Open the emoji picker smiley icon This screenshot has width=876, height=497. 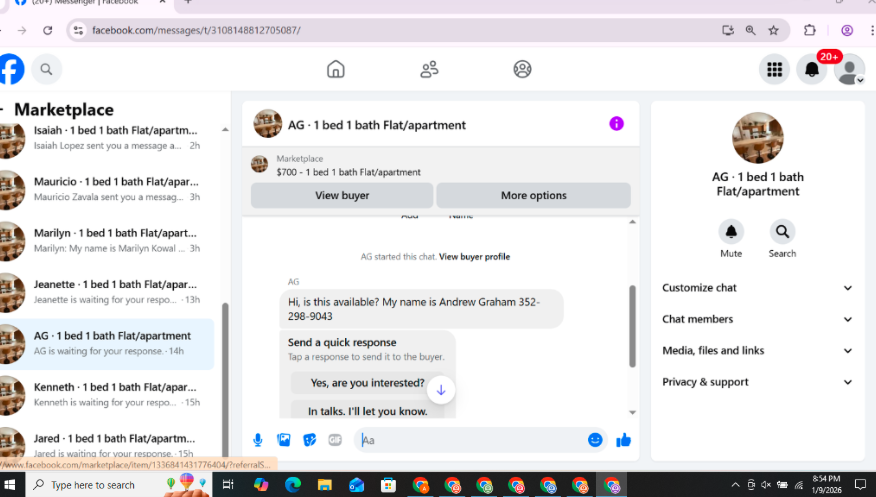click(x=595, y=440)
